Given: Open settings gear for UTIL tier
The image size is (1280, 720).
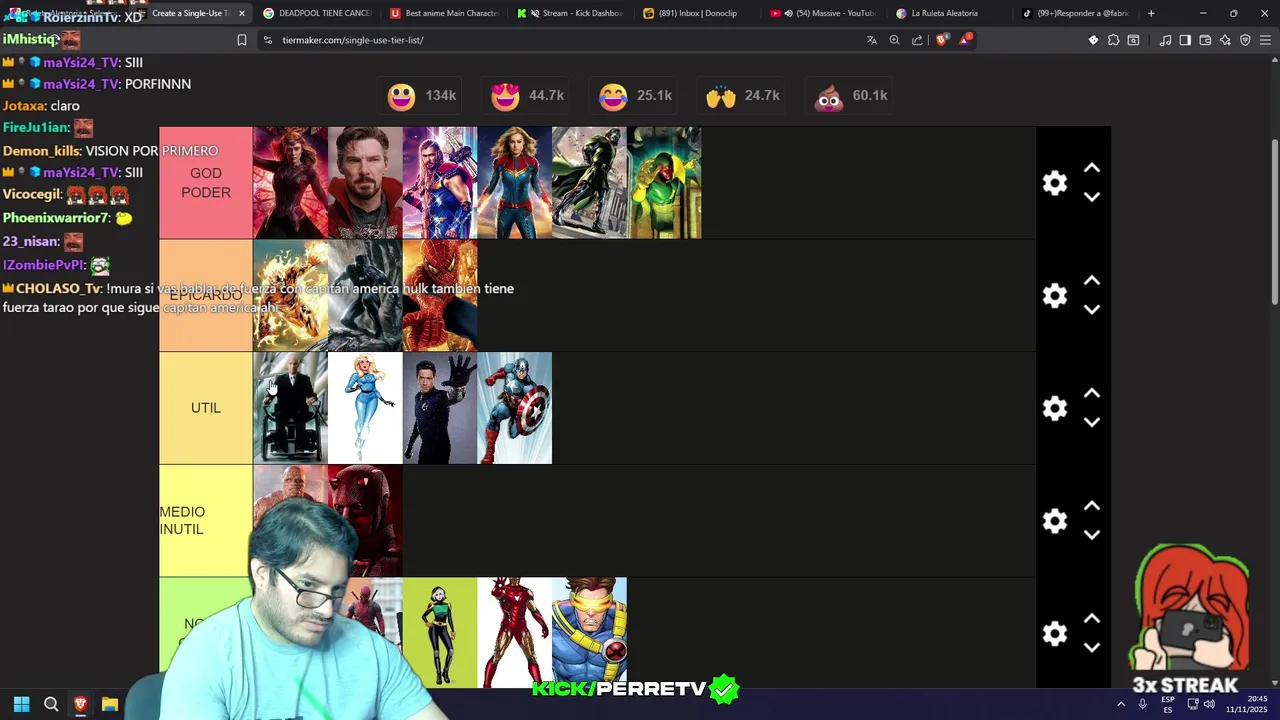Looking at the screenshot, I should coord(1055,408).
